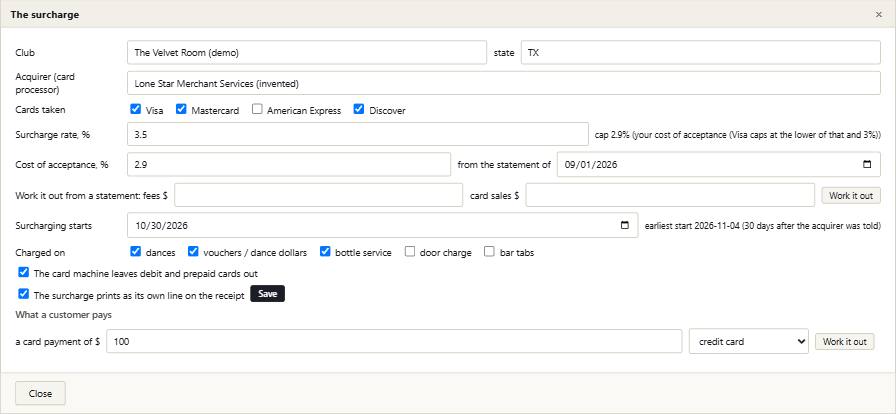Image resolution: width=896 pixels, height=414 pixels.
Task: Untick the Visa checkbox
Action: (x=135, y=109)
